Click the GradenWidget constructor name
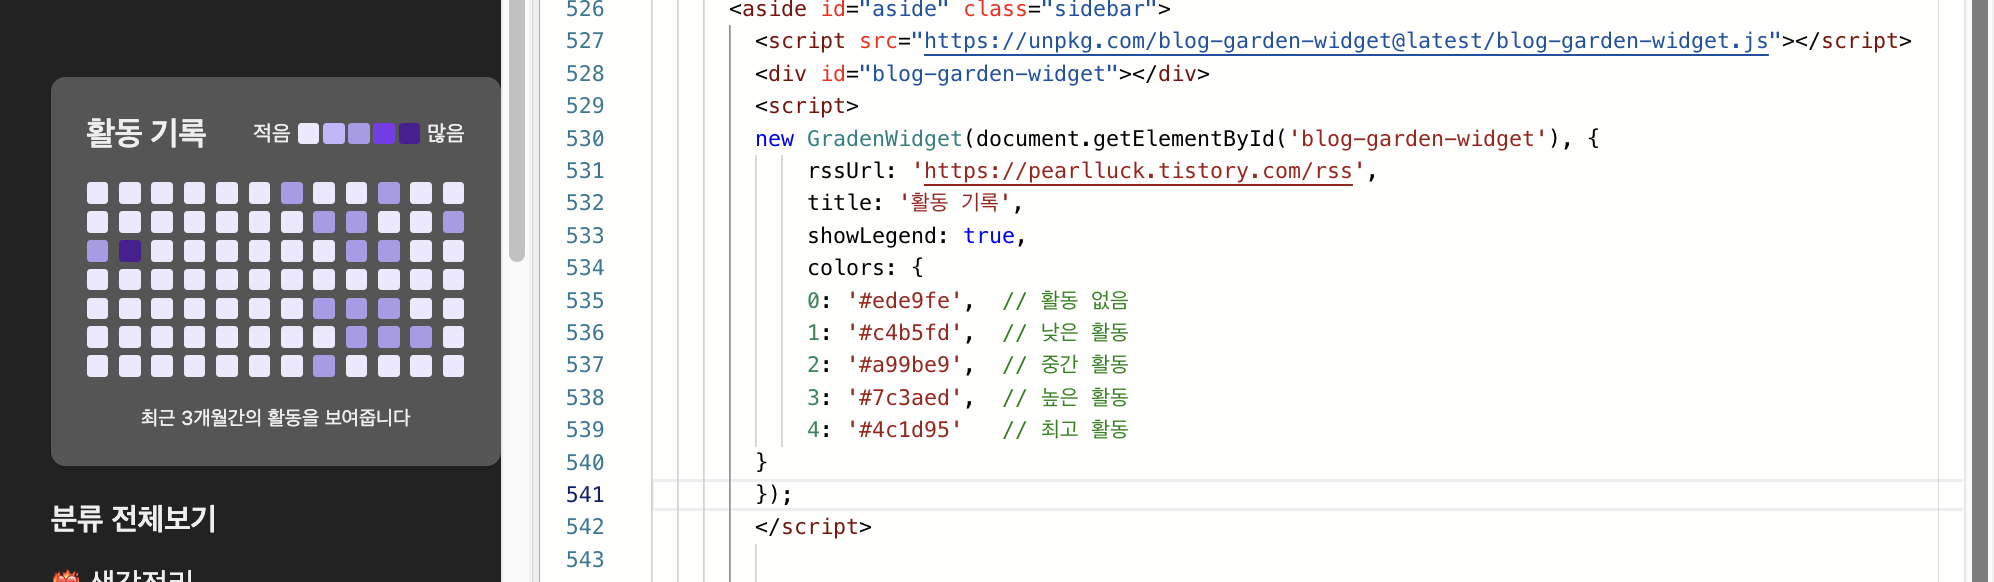Viewport: 1994px width, 582px height. pos(884,139)
